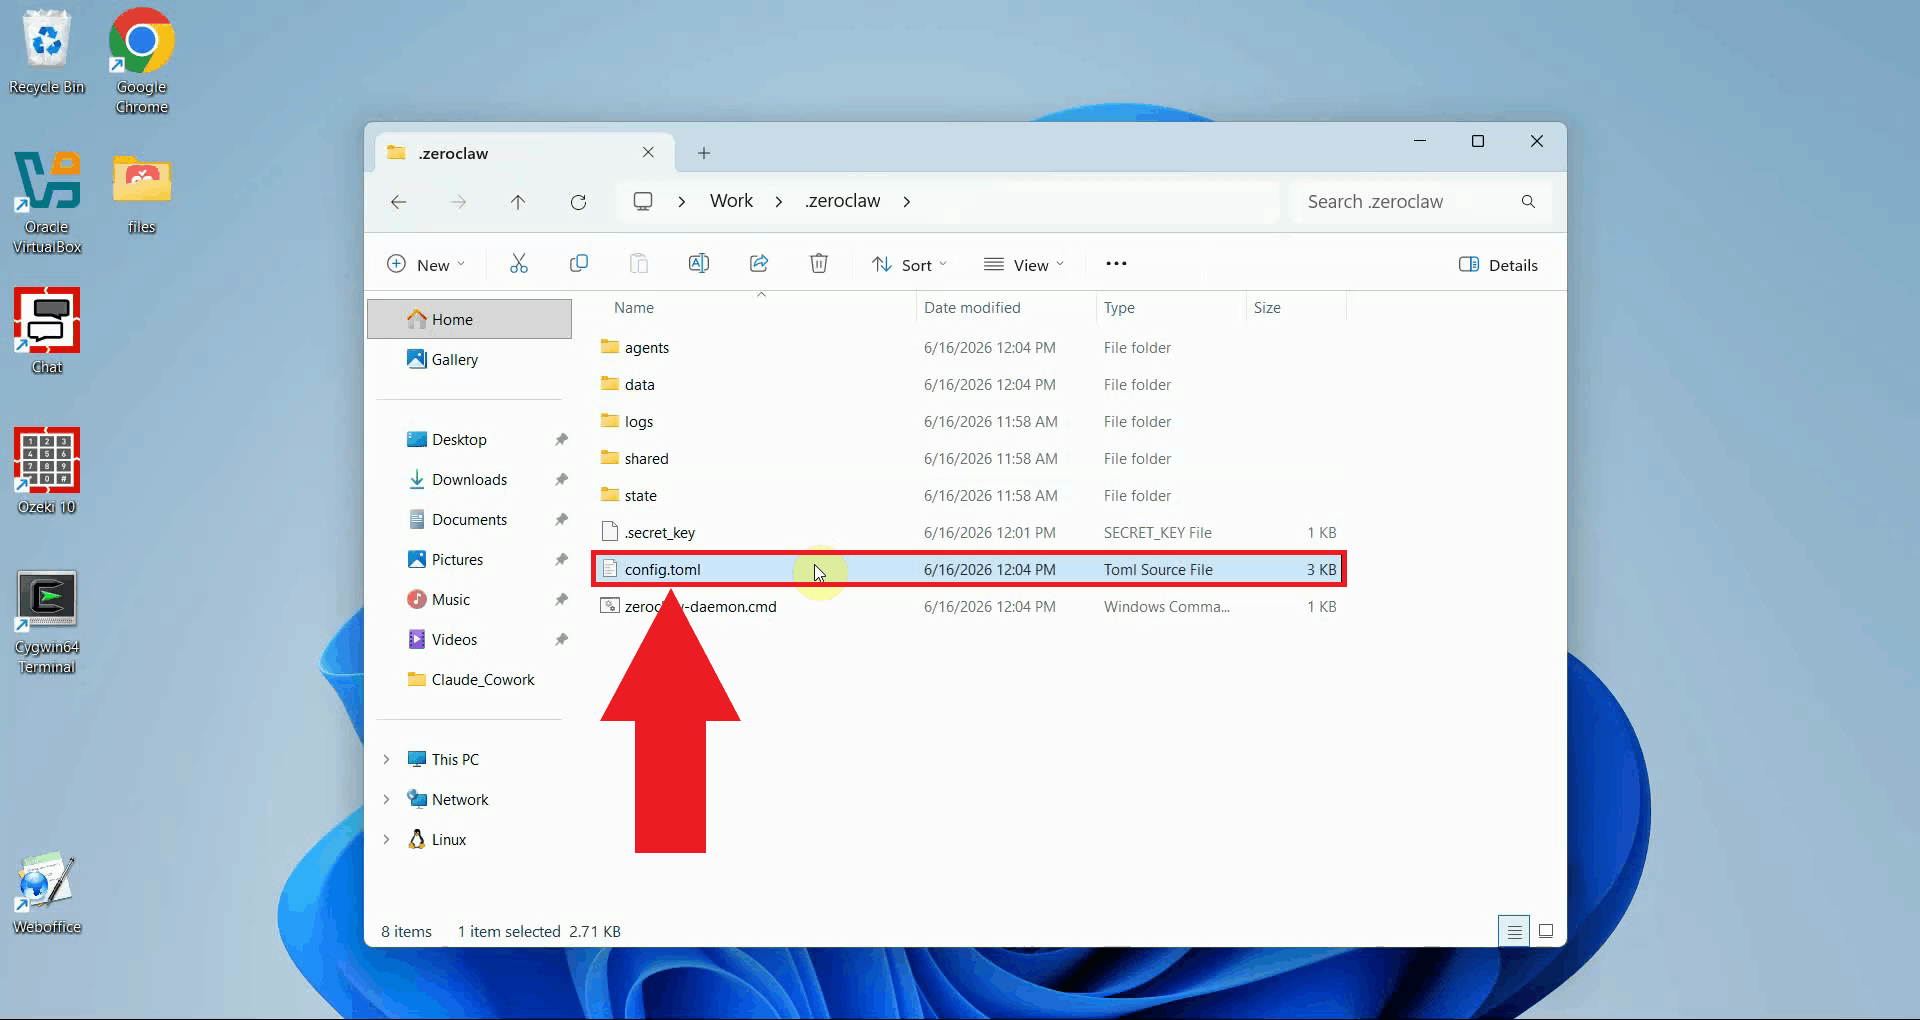Click the Rename icon in toolbar

pos(698,264)
